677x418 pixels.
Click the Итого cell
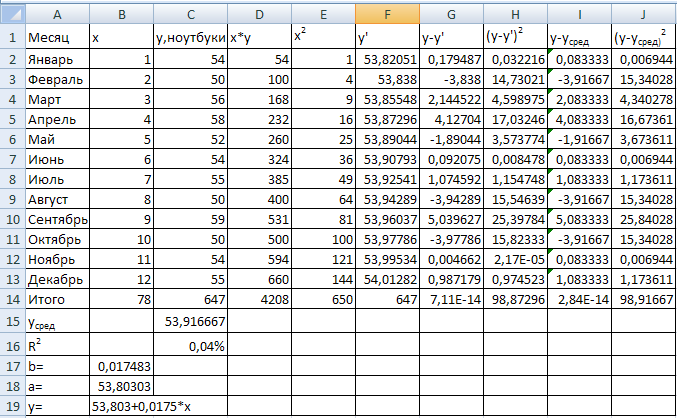tap(57, 299)
